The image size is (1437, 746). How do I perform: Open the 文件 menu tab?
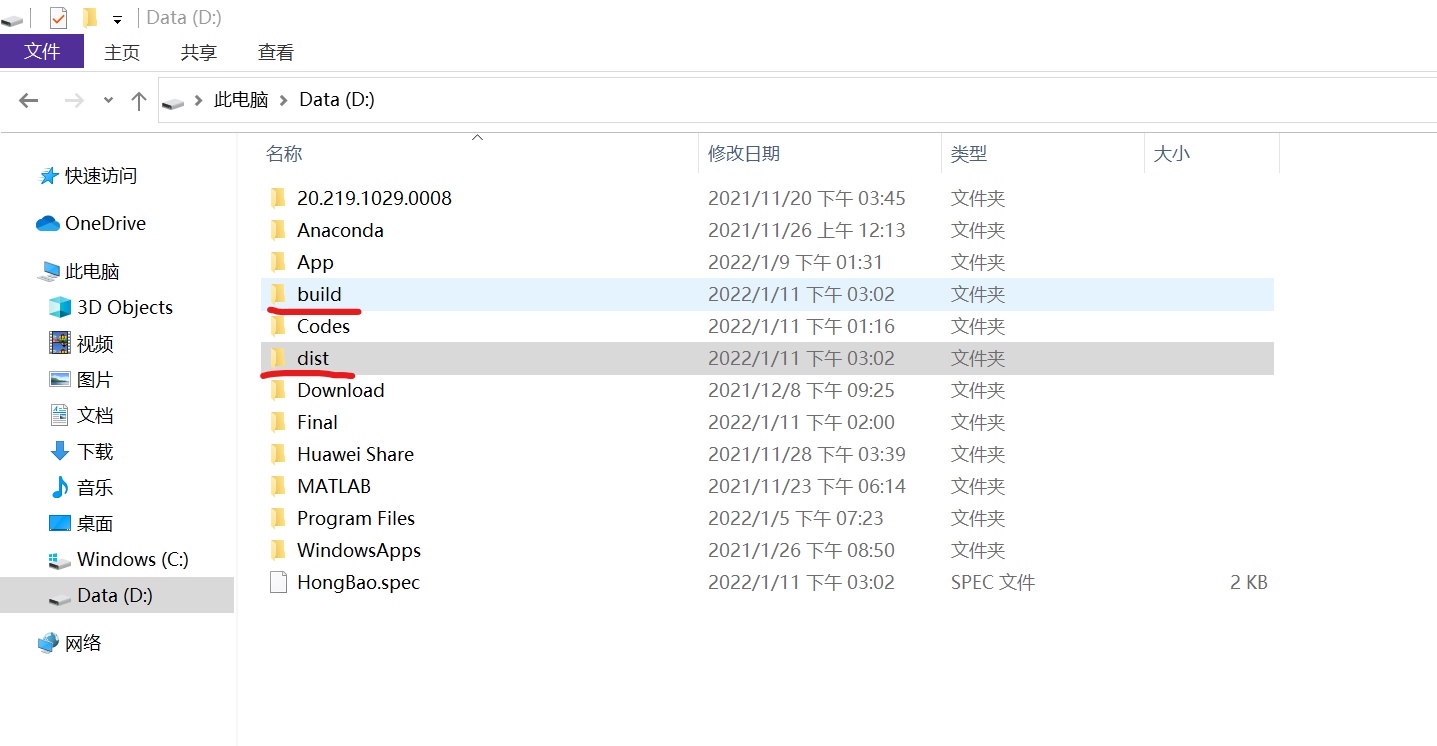[x=42, y=51]
